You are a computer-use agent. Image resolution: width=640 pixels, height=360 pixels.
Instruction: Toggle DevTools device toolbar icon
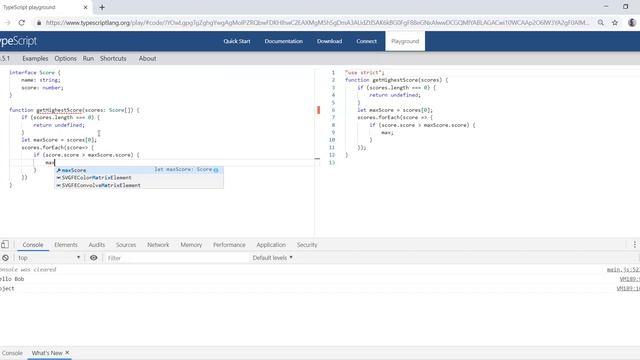(5, 244)
